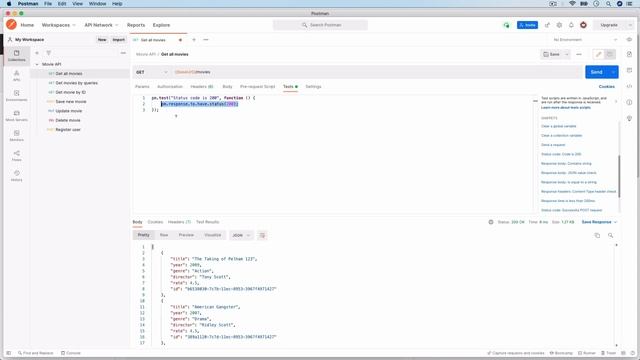This screenshot has width=640, height=360.
Task: Click the Import button
Action: coord(118,40)
